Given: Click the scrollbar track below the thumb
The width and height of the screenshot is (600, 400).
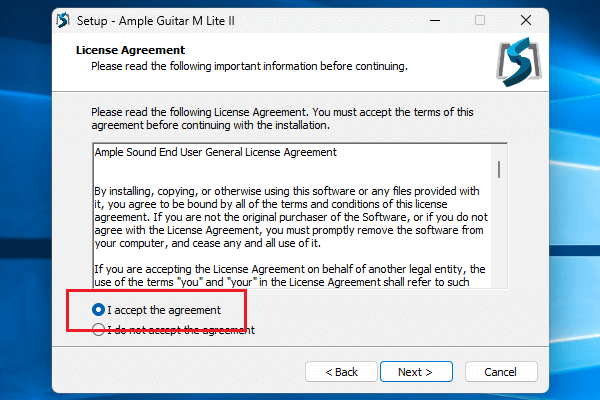Looking at the screenshot, I should click(500, 240).
